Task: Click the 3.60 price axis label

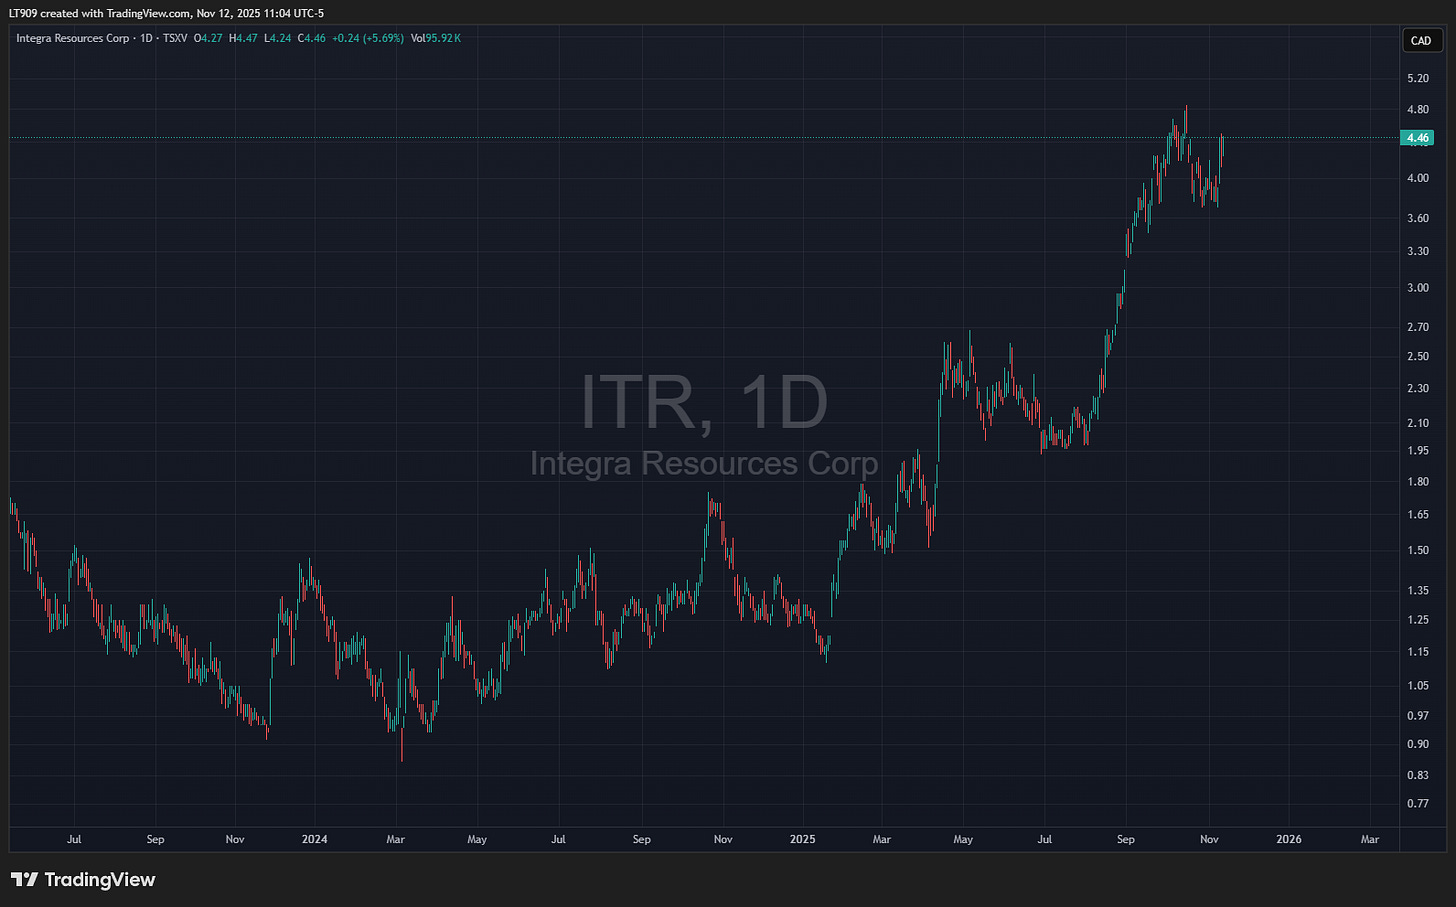Action: (1417, 218)
